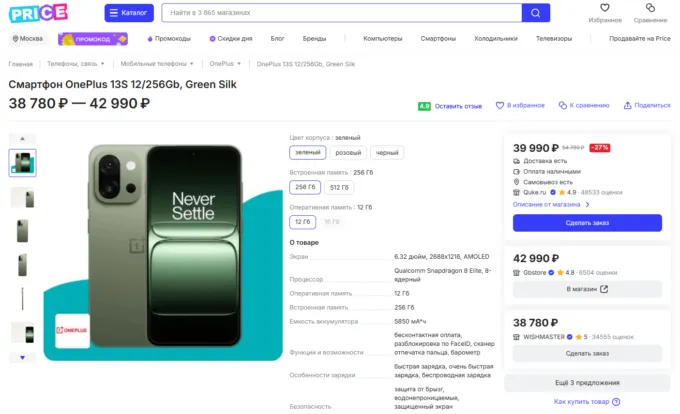Open the Бренды section
The width and height of the screenshot is (680, 414).
[x=314, y=39]
